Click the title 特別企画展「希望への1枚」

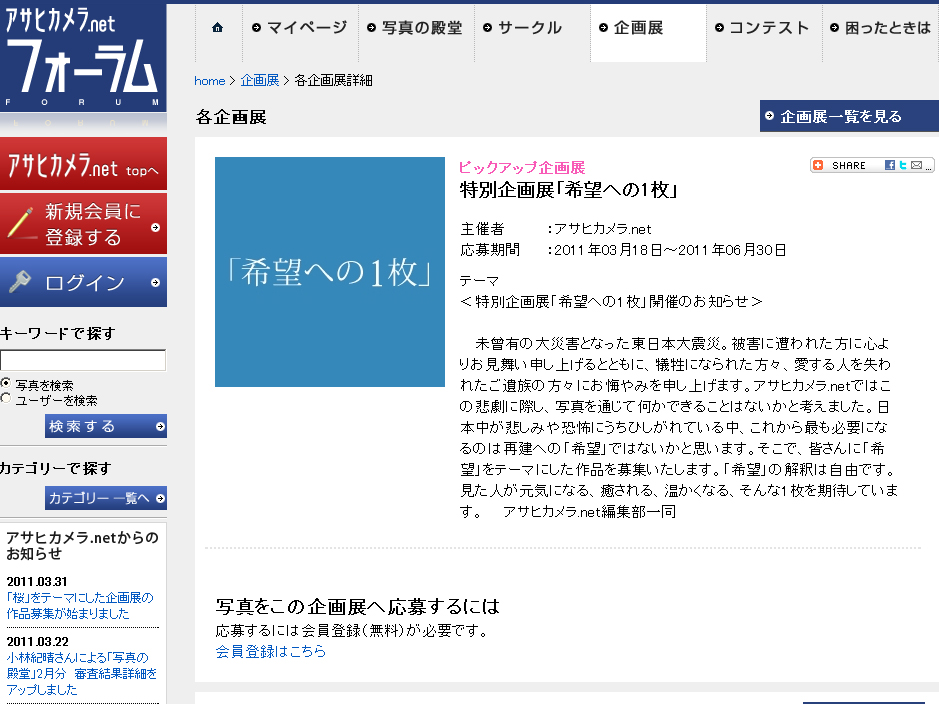[x=569, y=190]
